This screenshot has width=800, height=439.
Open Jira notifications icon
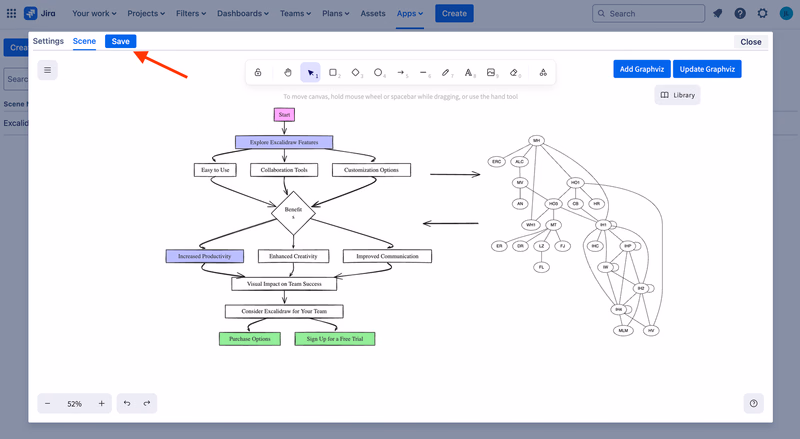tap(717, 13)
